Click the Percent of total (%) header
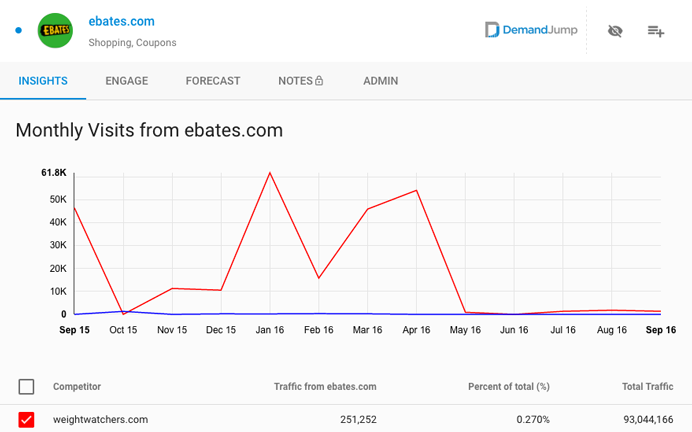The width and height of the screenshot is (692, 432). [x=509, y=387]
